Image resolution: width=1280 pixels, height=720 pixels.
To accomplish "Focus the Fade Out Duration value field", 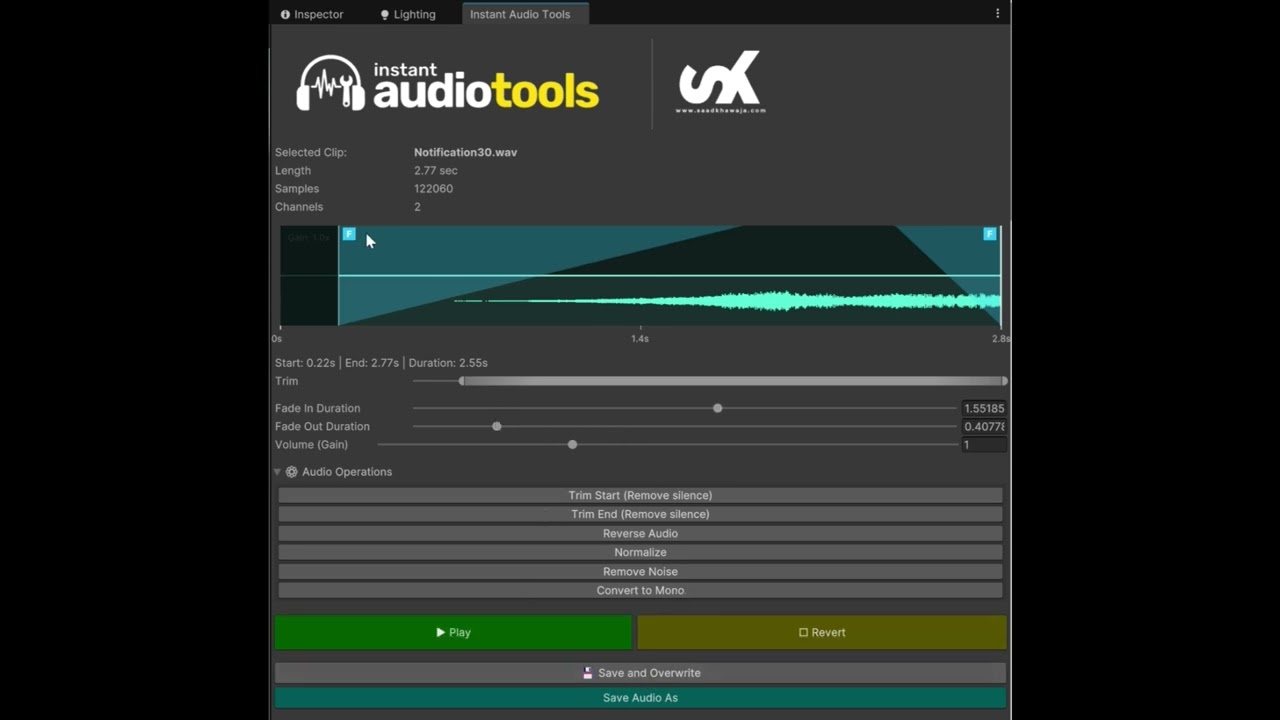I will pyautogui.click(x=983, y=426).
